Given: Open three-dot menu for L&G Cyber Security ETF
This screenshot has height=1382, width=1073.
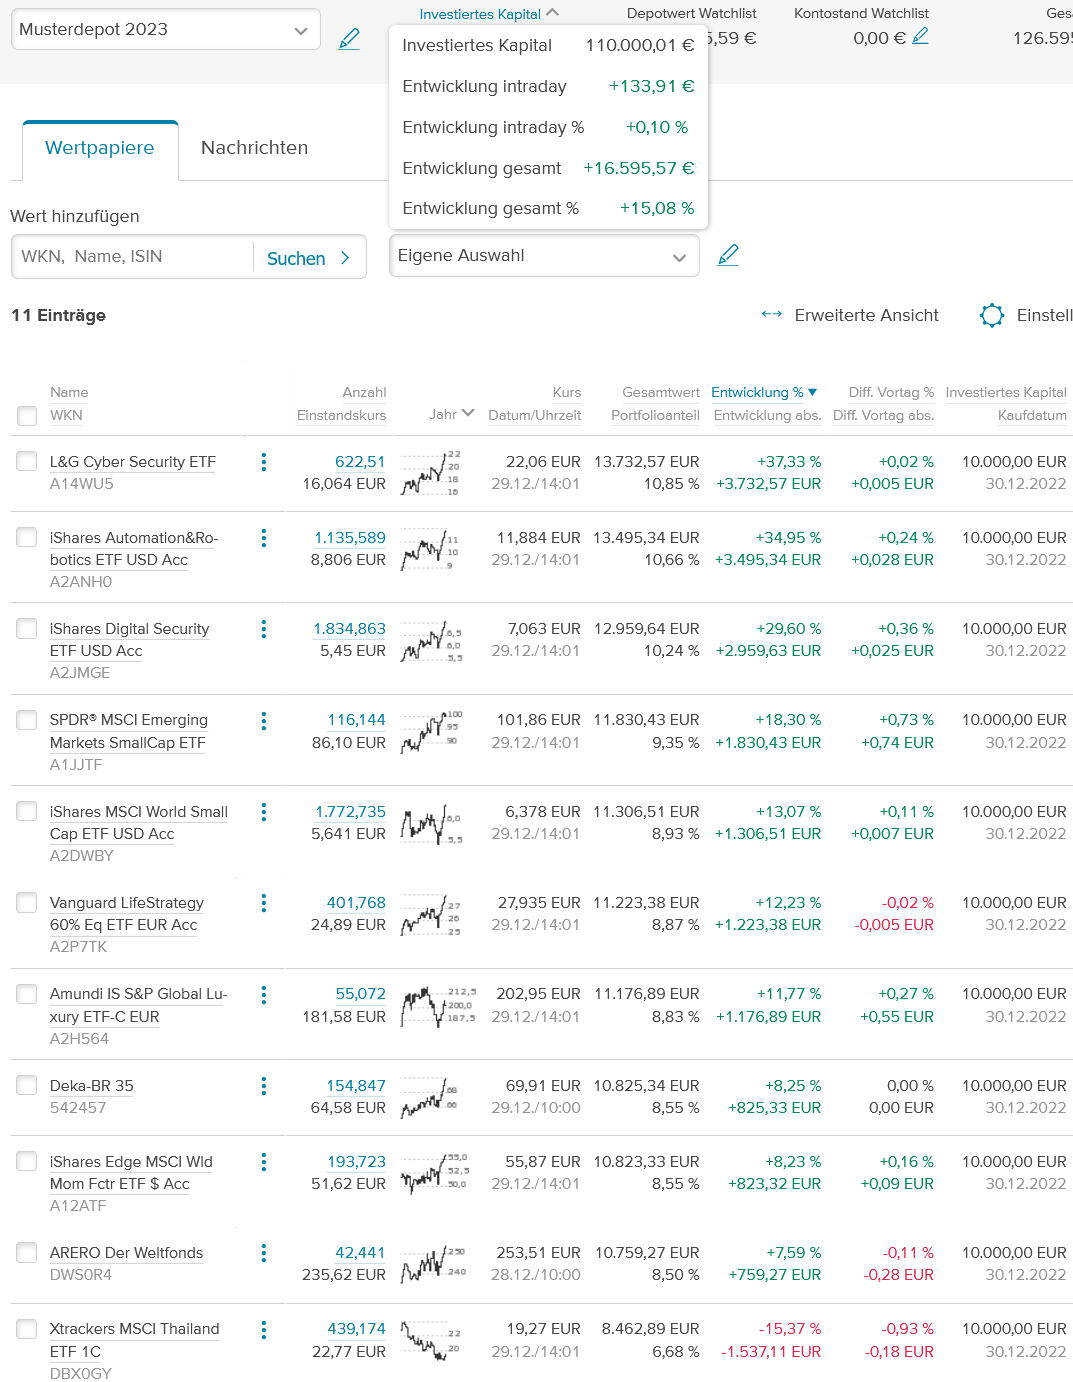Looking at the screenshot, I should tap(264, 462).
